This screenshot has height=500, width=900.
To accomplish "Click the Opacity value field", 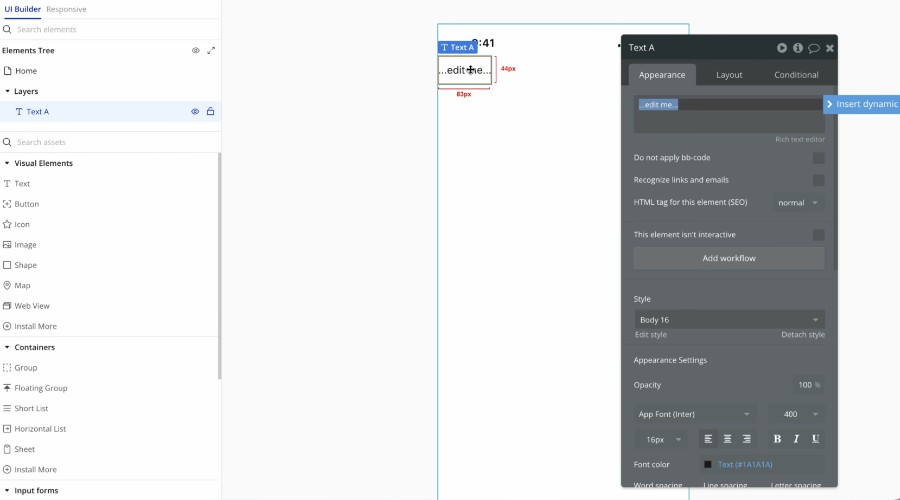I will (808, 385).
